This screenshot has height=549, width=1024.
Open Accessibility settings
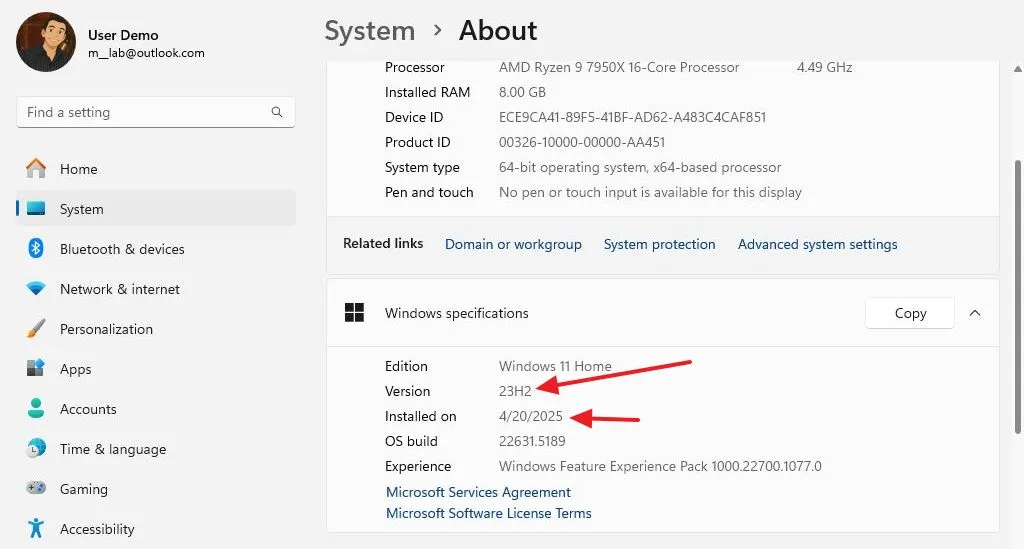[155, 529]
